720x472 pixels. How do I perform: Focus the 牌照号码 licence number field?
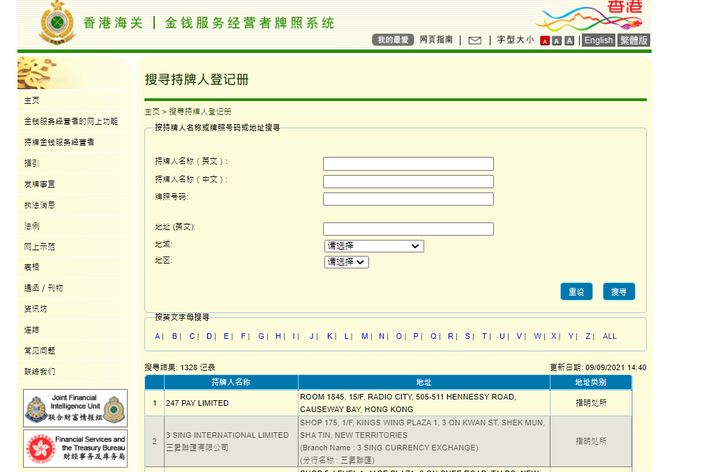coord(408,199)
